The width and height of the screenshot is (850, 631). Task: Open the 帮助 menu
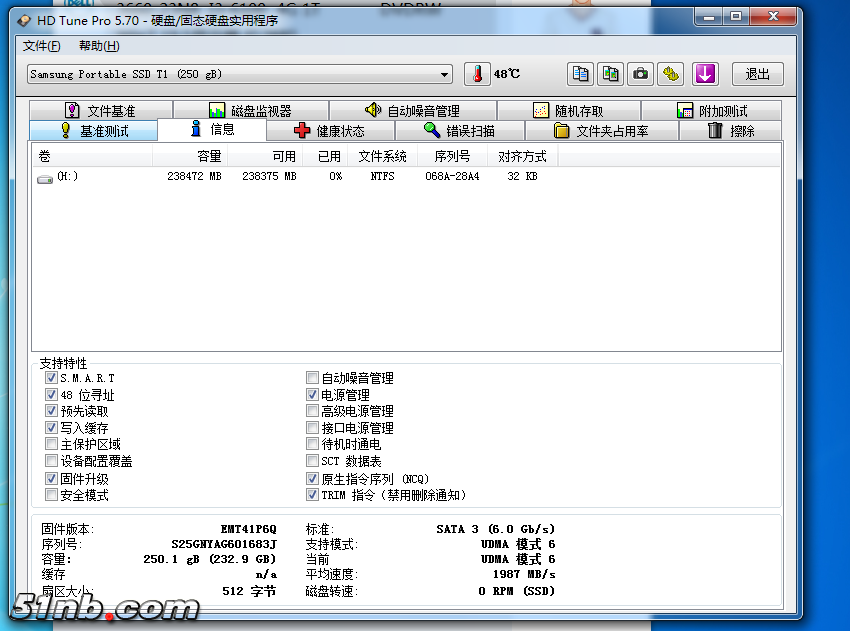(99, 46)
